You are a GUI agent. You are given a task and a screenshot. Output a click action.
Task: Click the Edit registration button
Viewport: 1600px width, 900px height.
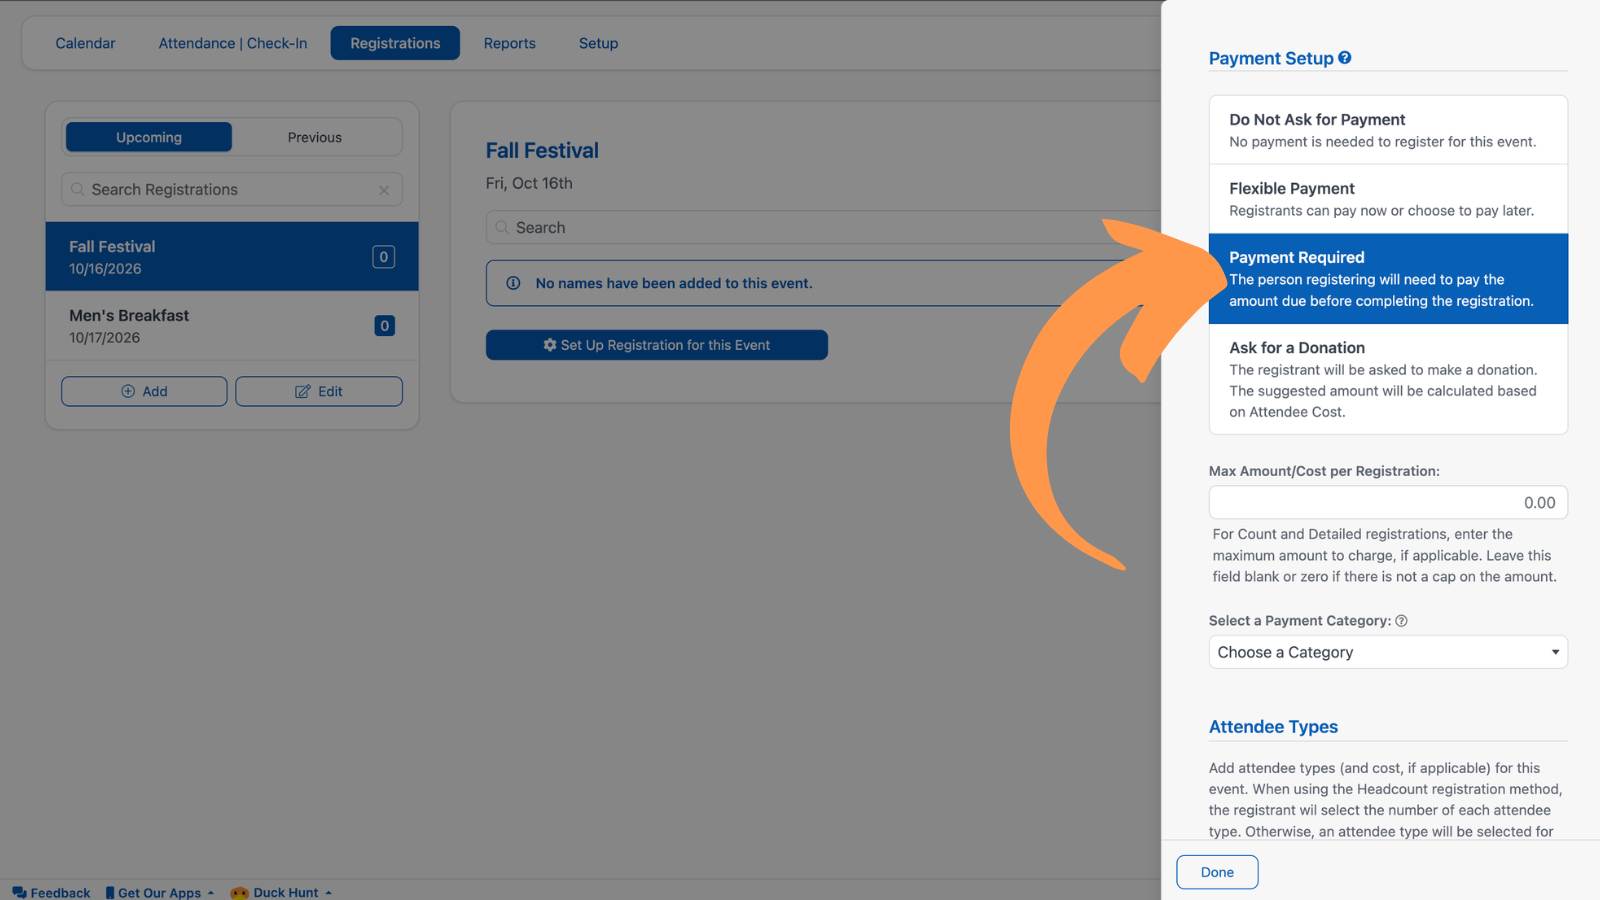(x=319, y=391)
